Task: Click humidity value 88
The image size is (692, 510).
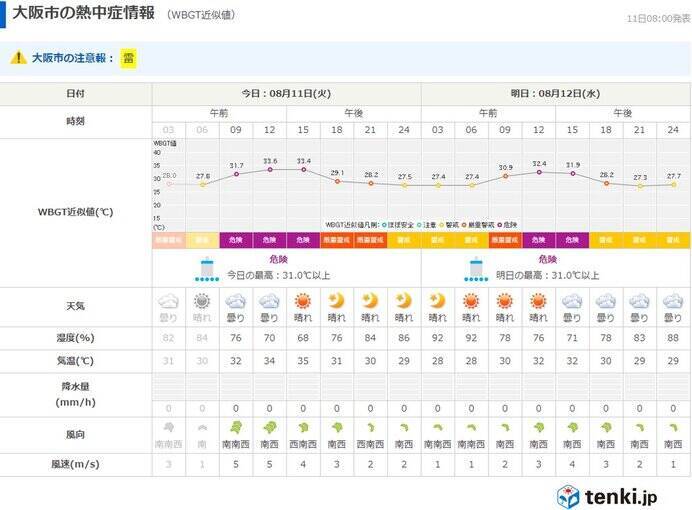Action: 673,338
